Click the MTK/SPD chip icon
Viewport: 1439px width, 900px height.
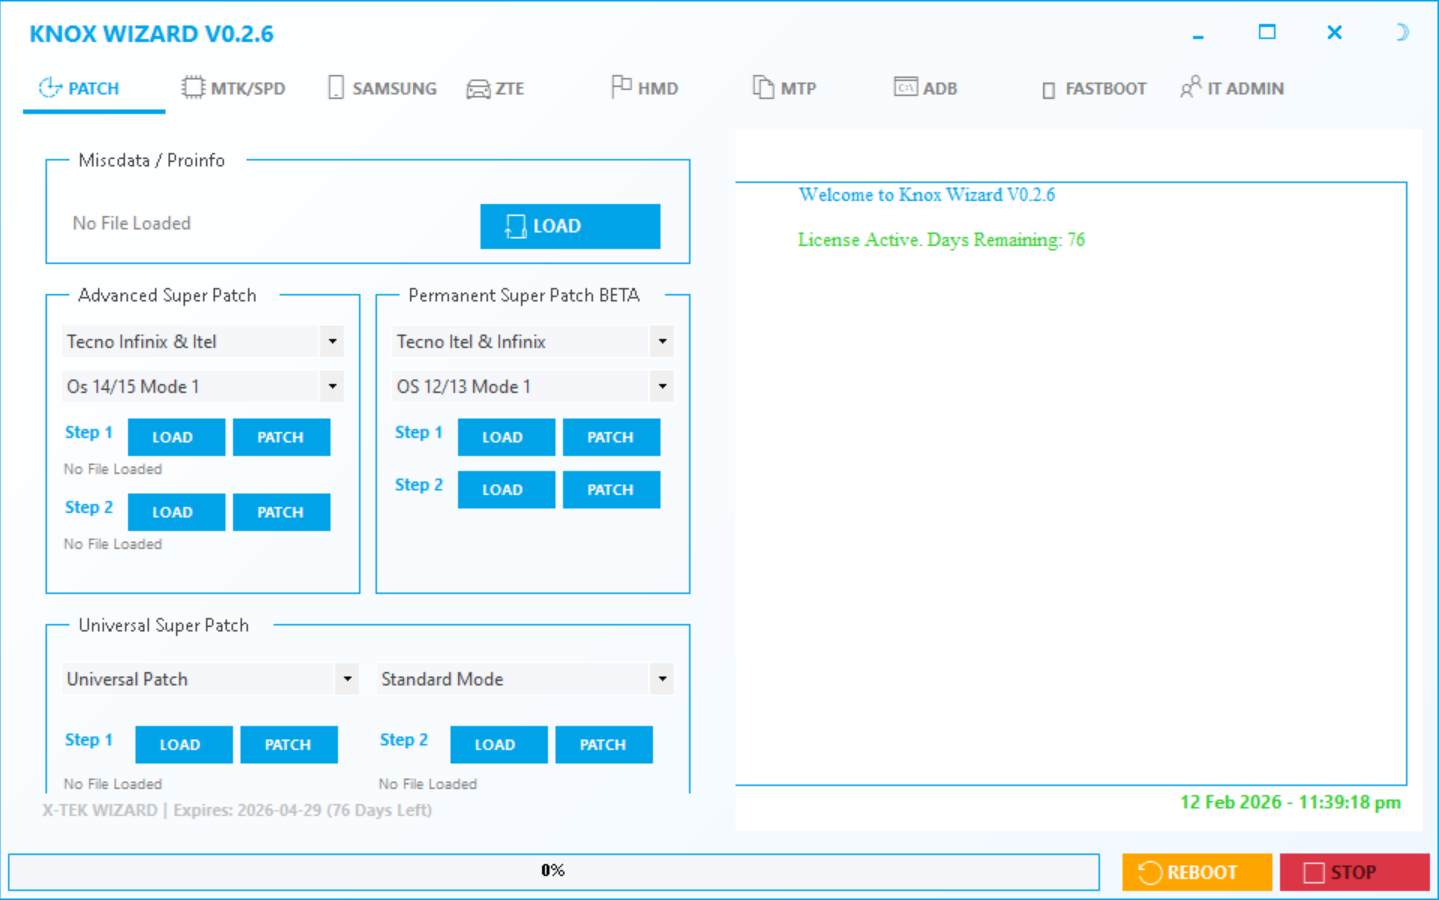pyautogui.click(x=193, y=88)
